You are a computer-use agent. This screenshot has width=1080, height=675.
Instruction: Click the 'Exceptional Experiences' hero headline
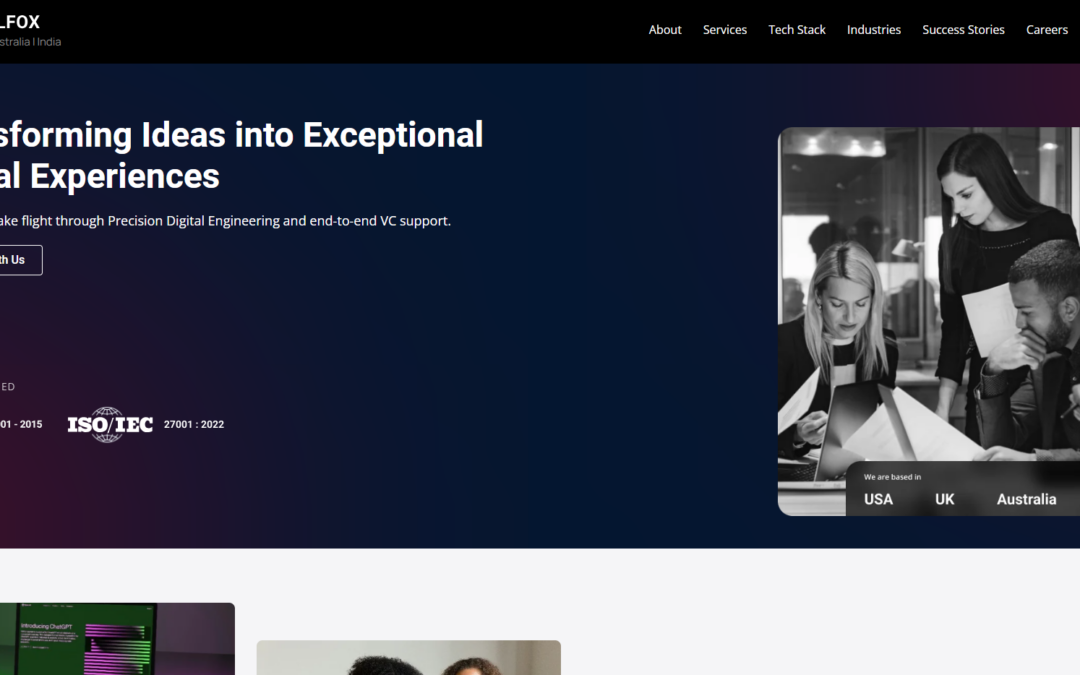(240, 155)
